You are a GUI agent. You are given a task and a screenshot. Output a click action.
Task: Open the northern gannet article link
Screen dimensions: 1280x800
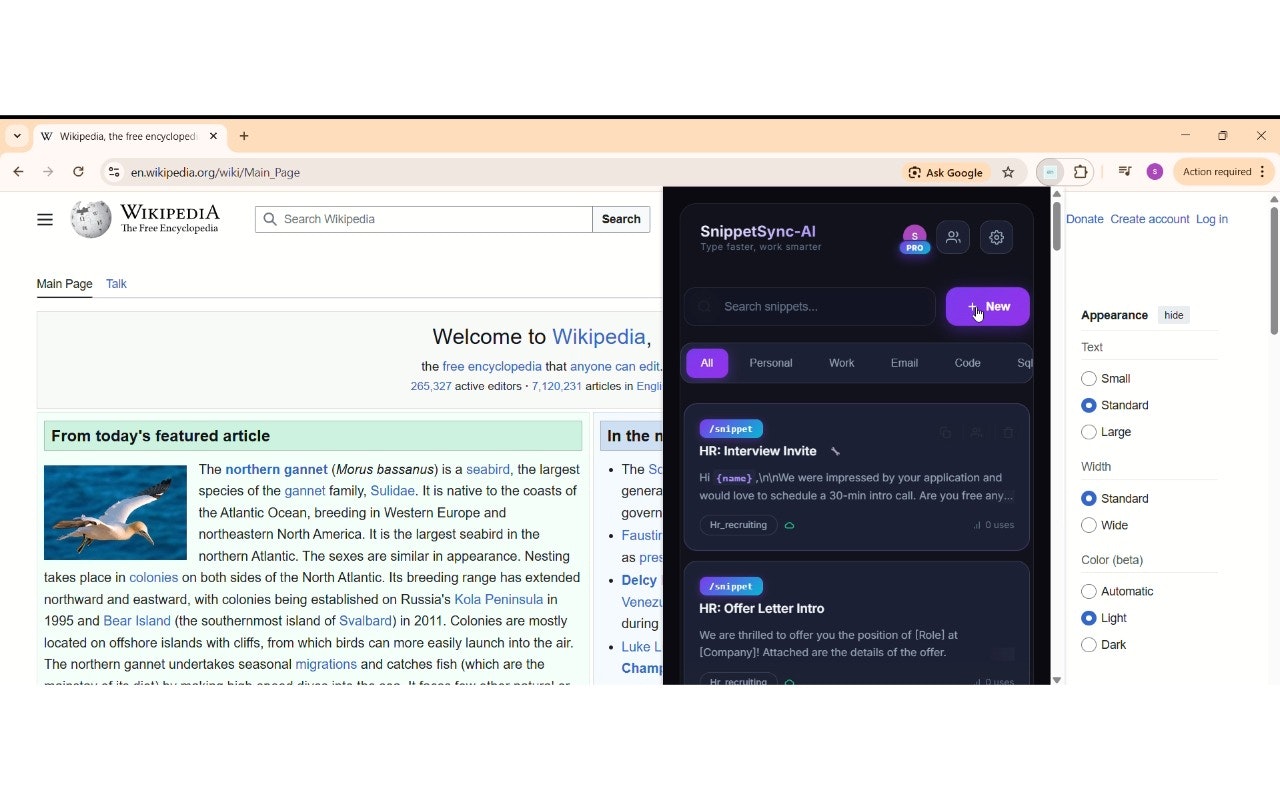(x=276, y=469)
